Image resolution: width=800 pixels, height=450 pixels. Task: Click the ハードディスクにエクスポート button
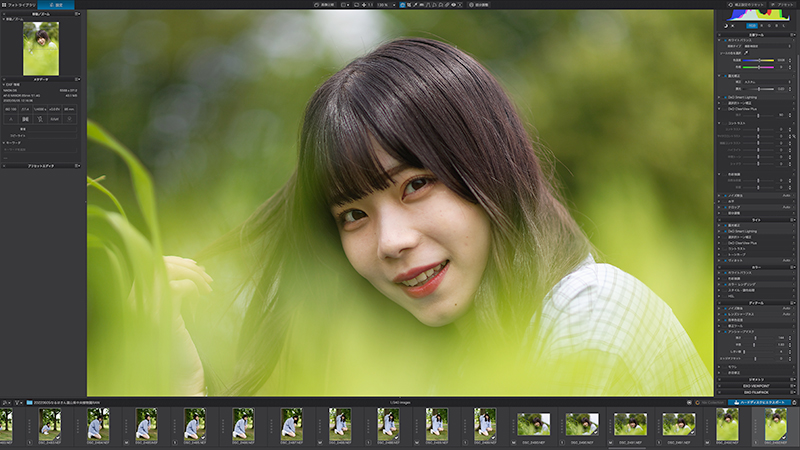tap(760, 403)
